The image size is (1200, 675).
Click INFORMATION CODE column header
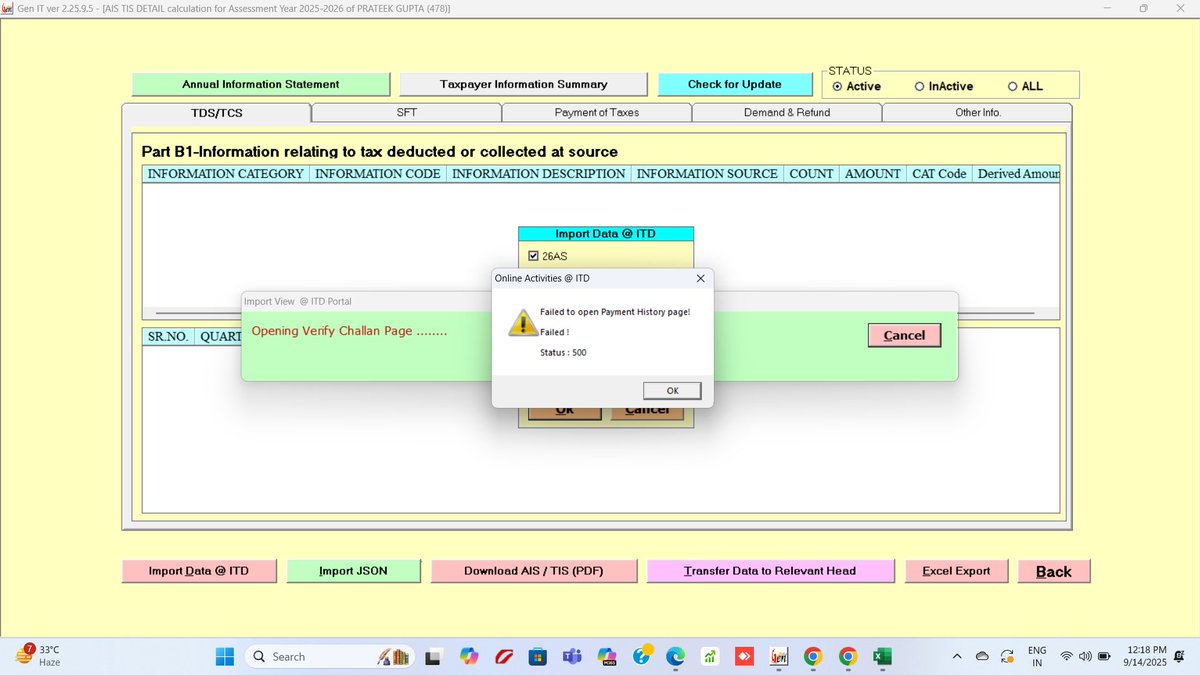[x=378, y=174]
